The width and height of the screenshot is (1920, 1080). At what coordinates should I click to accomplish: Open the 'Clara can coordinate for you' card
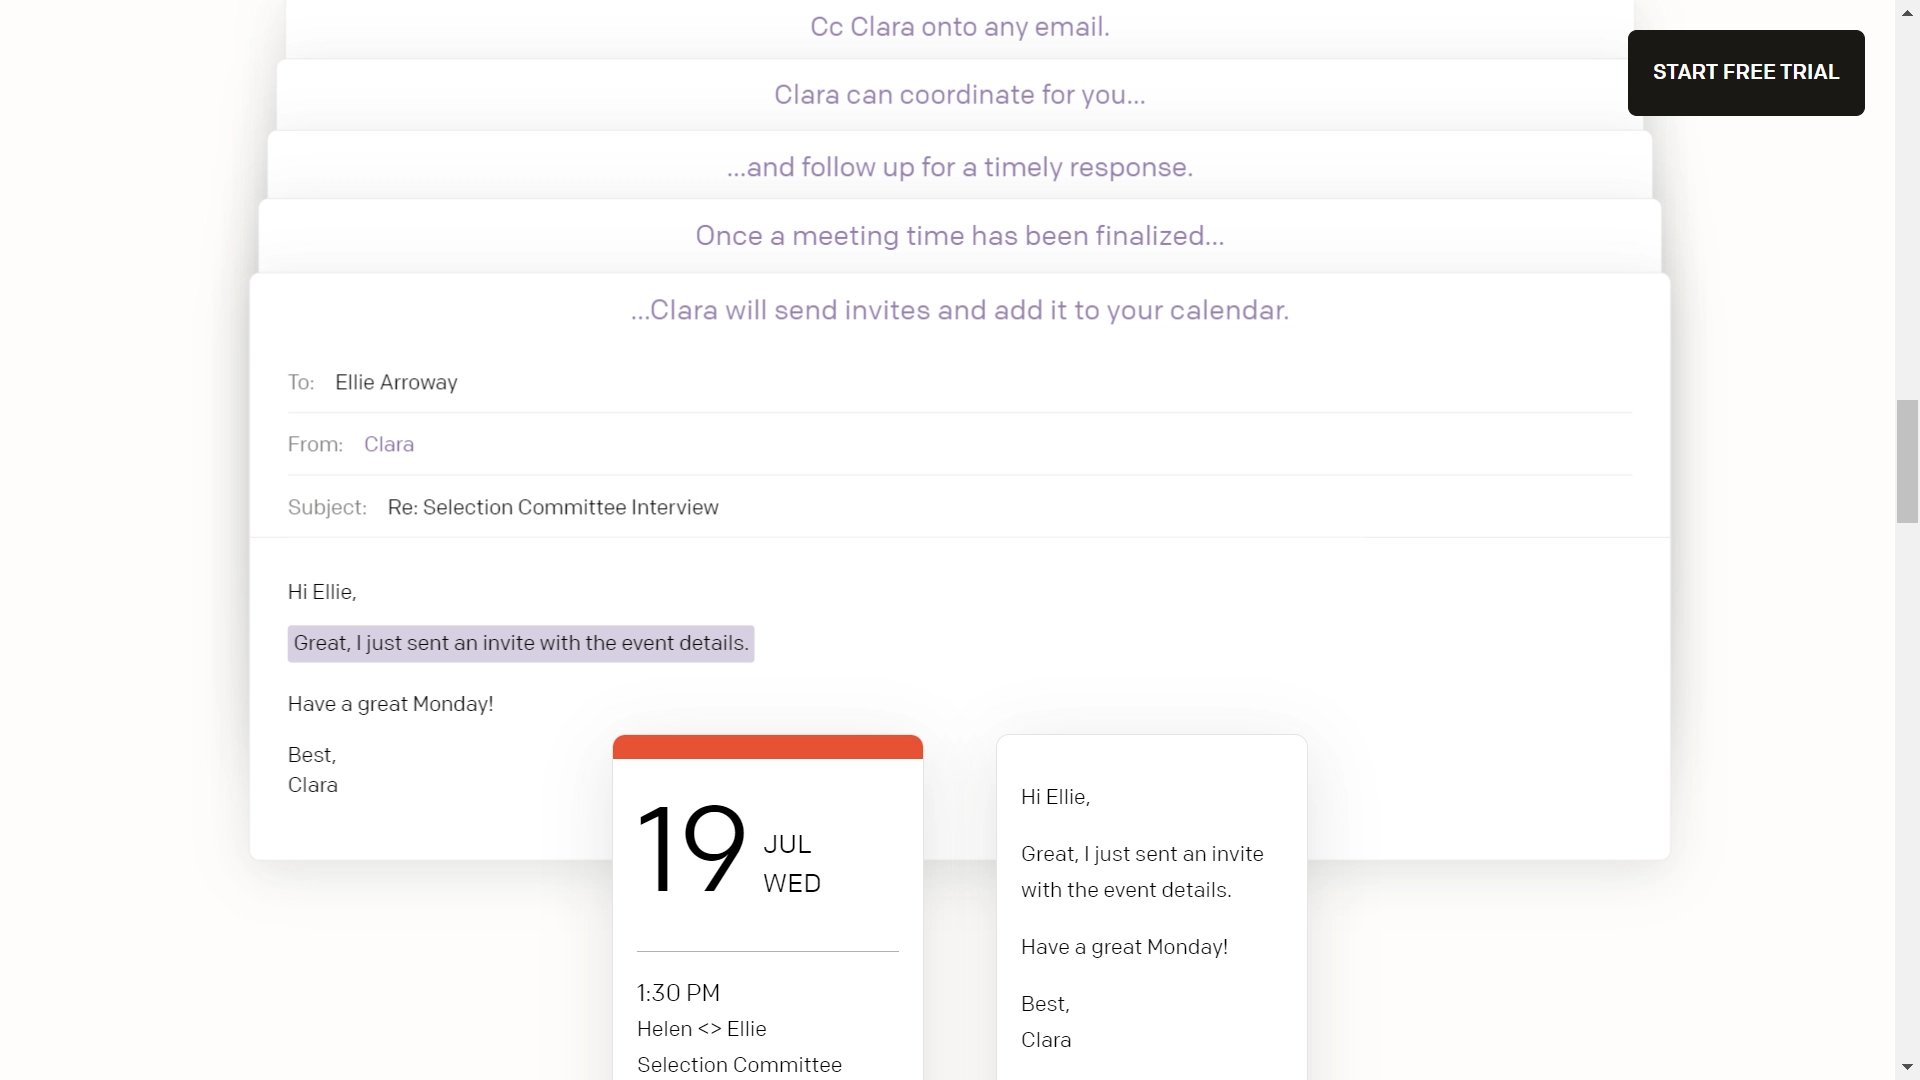(x=959, y=95)
